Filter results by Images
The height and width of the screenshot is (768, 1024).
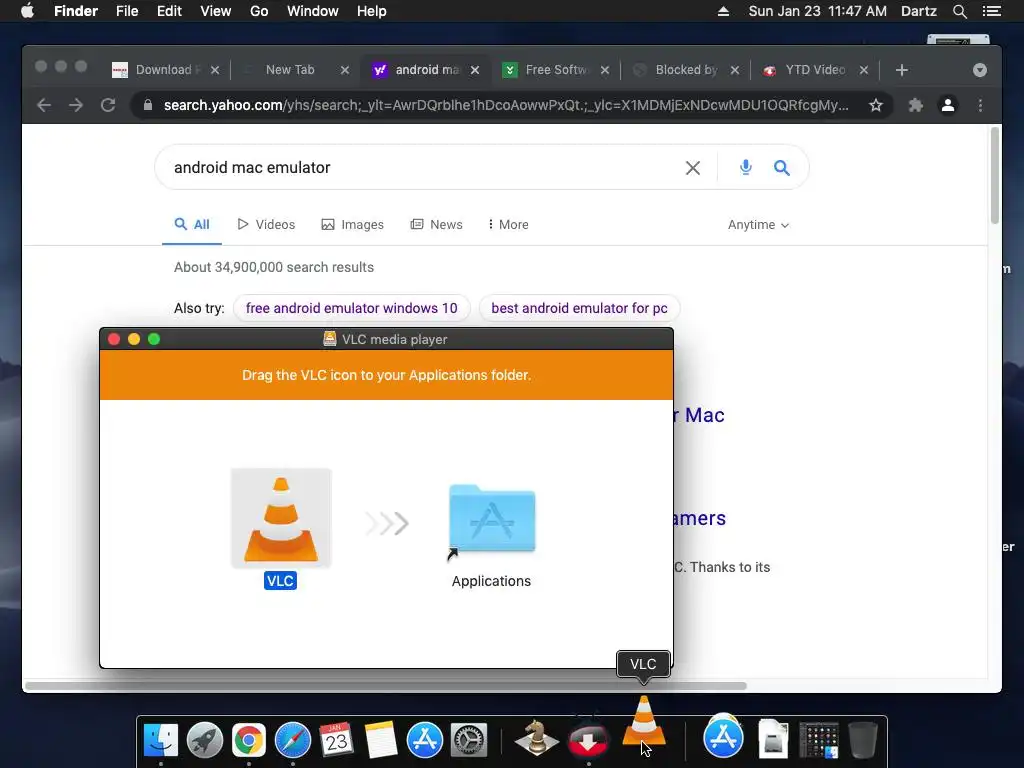pos(353,225)
